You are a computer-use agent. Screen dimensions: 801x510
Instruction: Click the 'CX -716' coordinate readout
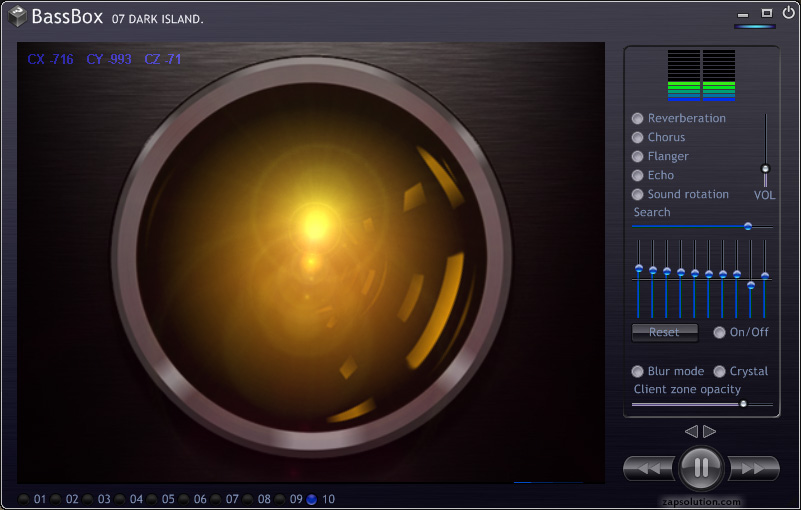[x=50, y=59]
